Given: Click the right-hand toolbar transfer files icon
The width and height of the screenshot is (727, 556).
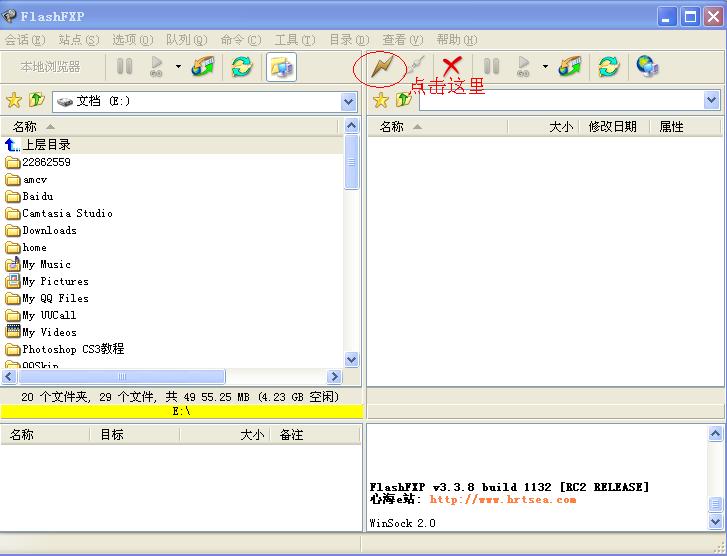Looking at the screenshot, I should (570, 67).
